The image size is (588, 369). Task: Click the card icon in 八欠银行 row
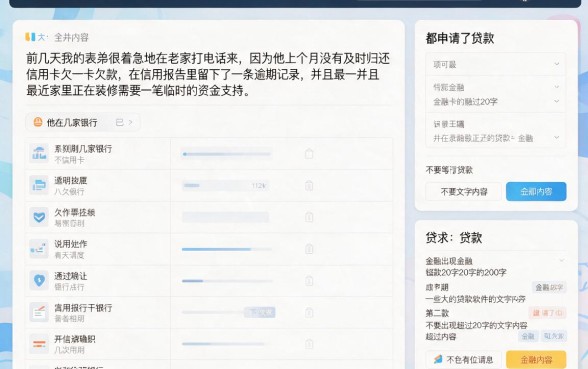(39, 185)
